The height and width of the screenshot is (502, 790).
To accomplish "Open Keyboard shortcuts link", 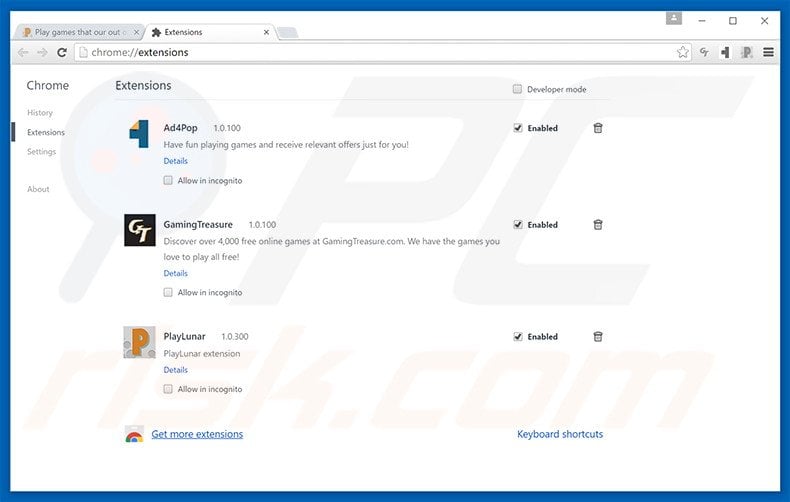I will click(560, 434).
